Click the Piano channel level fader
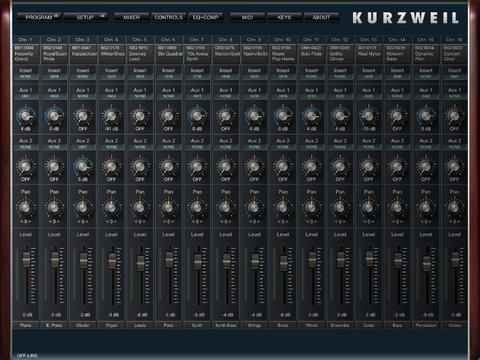Screen dimensions: 480x360 [x=26, y=259]
